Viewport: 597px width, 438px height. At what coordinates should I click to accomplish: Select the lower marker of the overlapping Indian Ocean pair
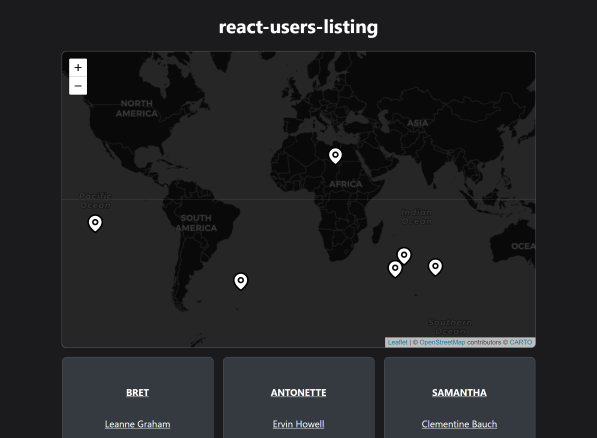395,269
